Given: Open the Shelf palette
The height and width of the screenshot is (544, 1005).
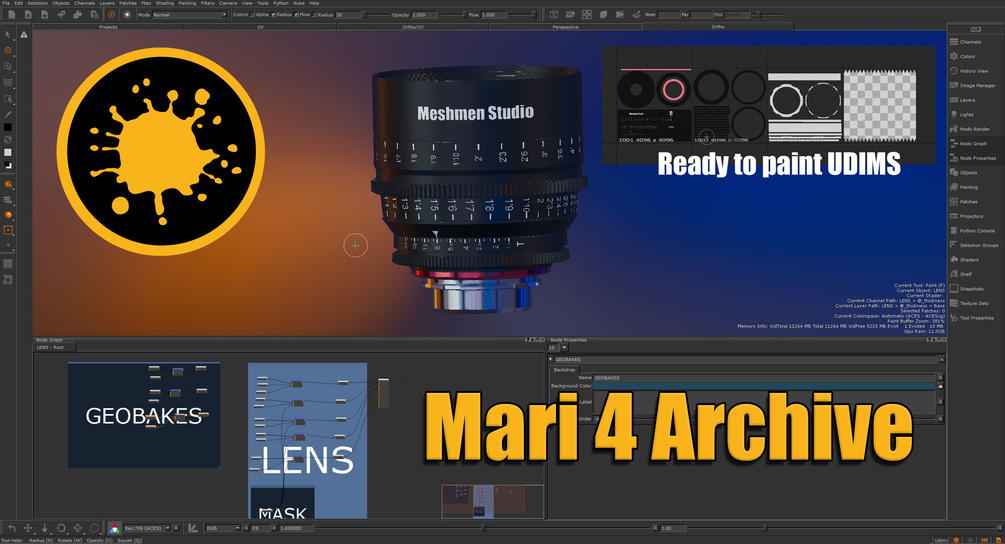Looking at the screenshot, I should [x=961, y=274].
